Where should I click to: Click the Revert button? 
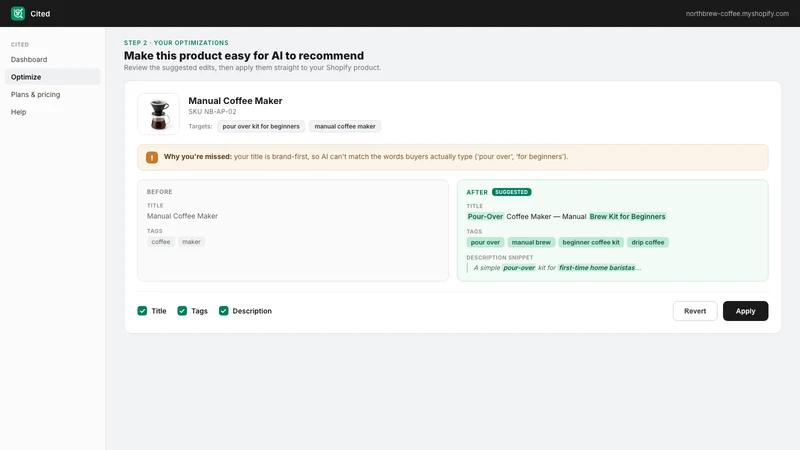coord(695,311)
